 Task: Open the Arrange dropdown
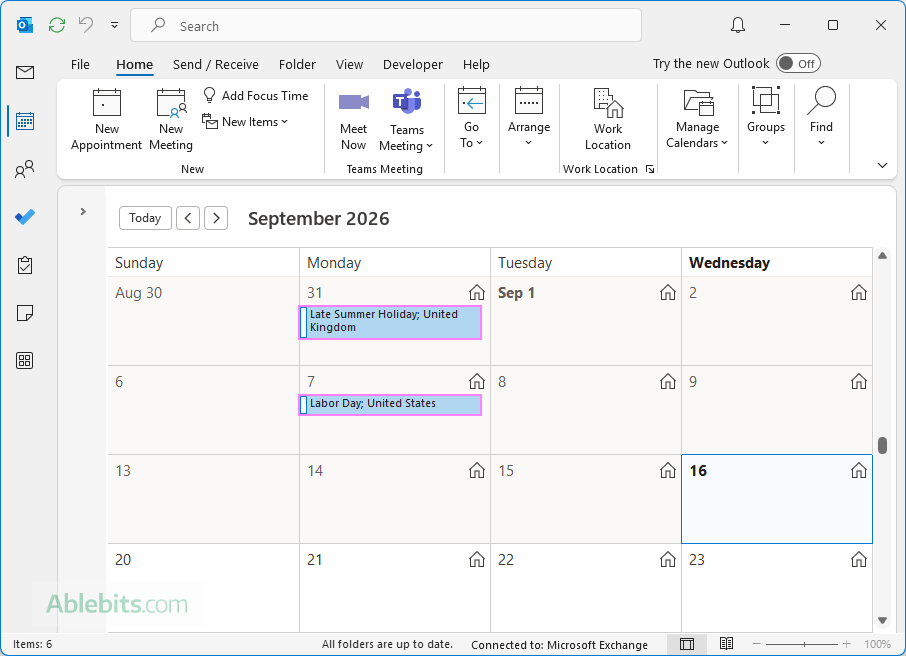tap(529, 118)
